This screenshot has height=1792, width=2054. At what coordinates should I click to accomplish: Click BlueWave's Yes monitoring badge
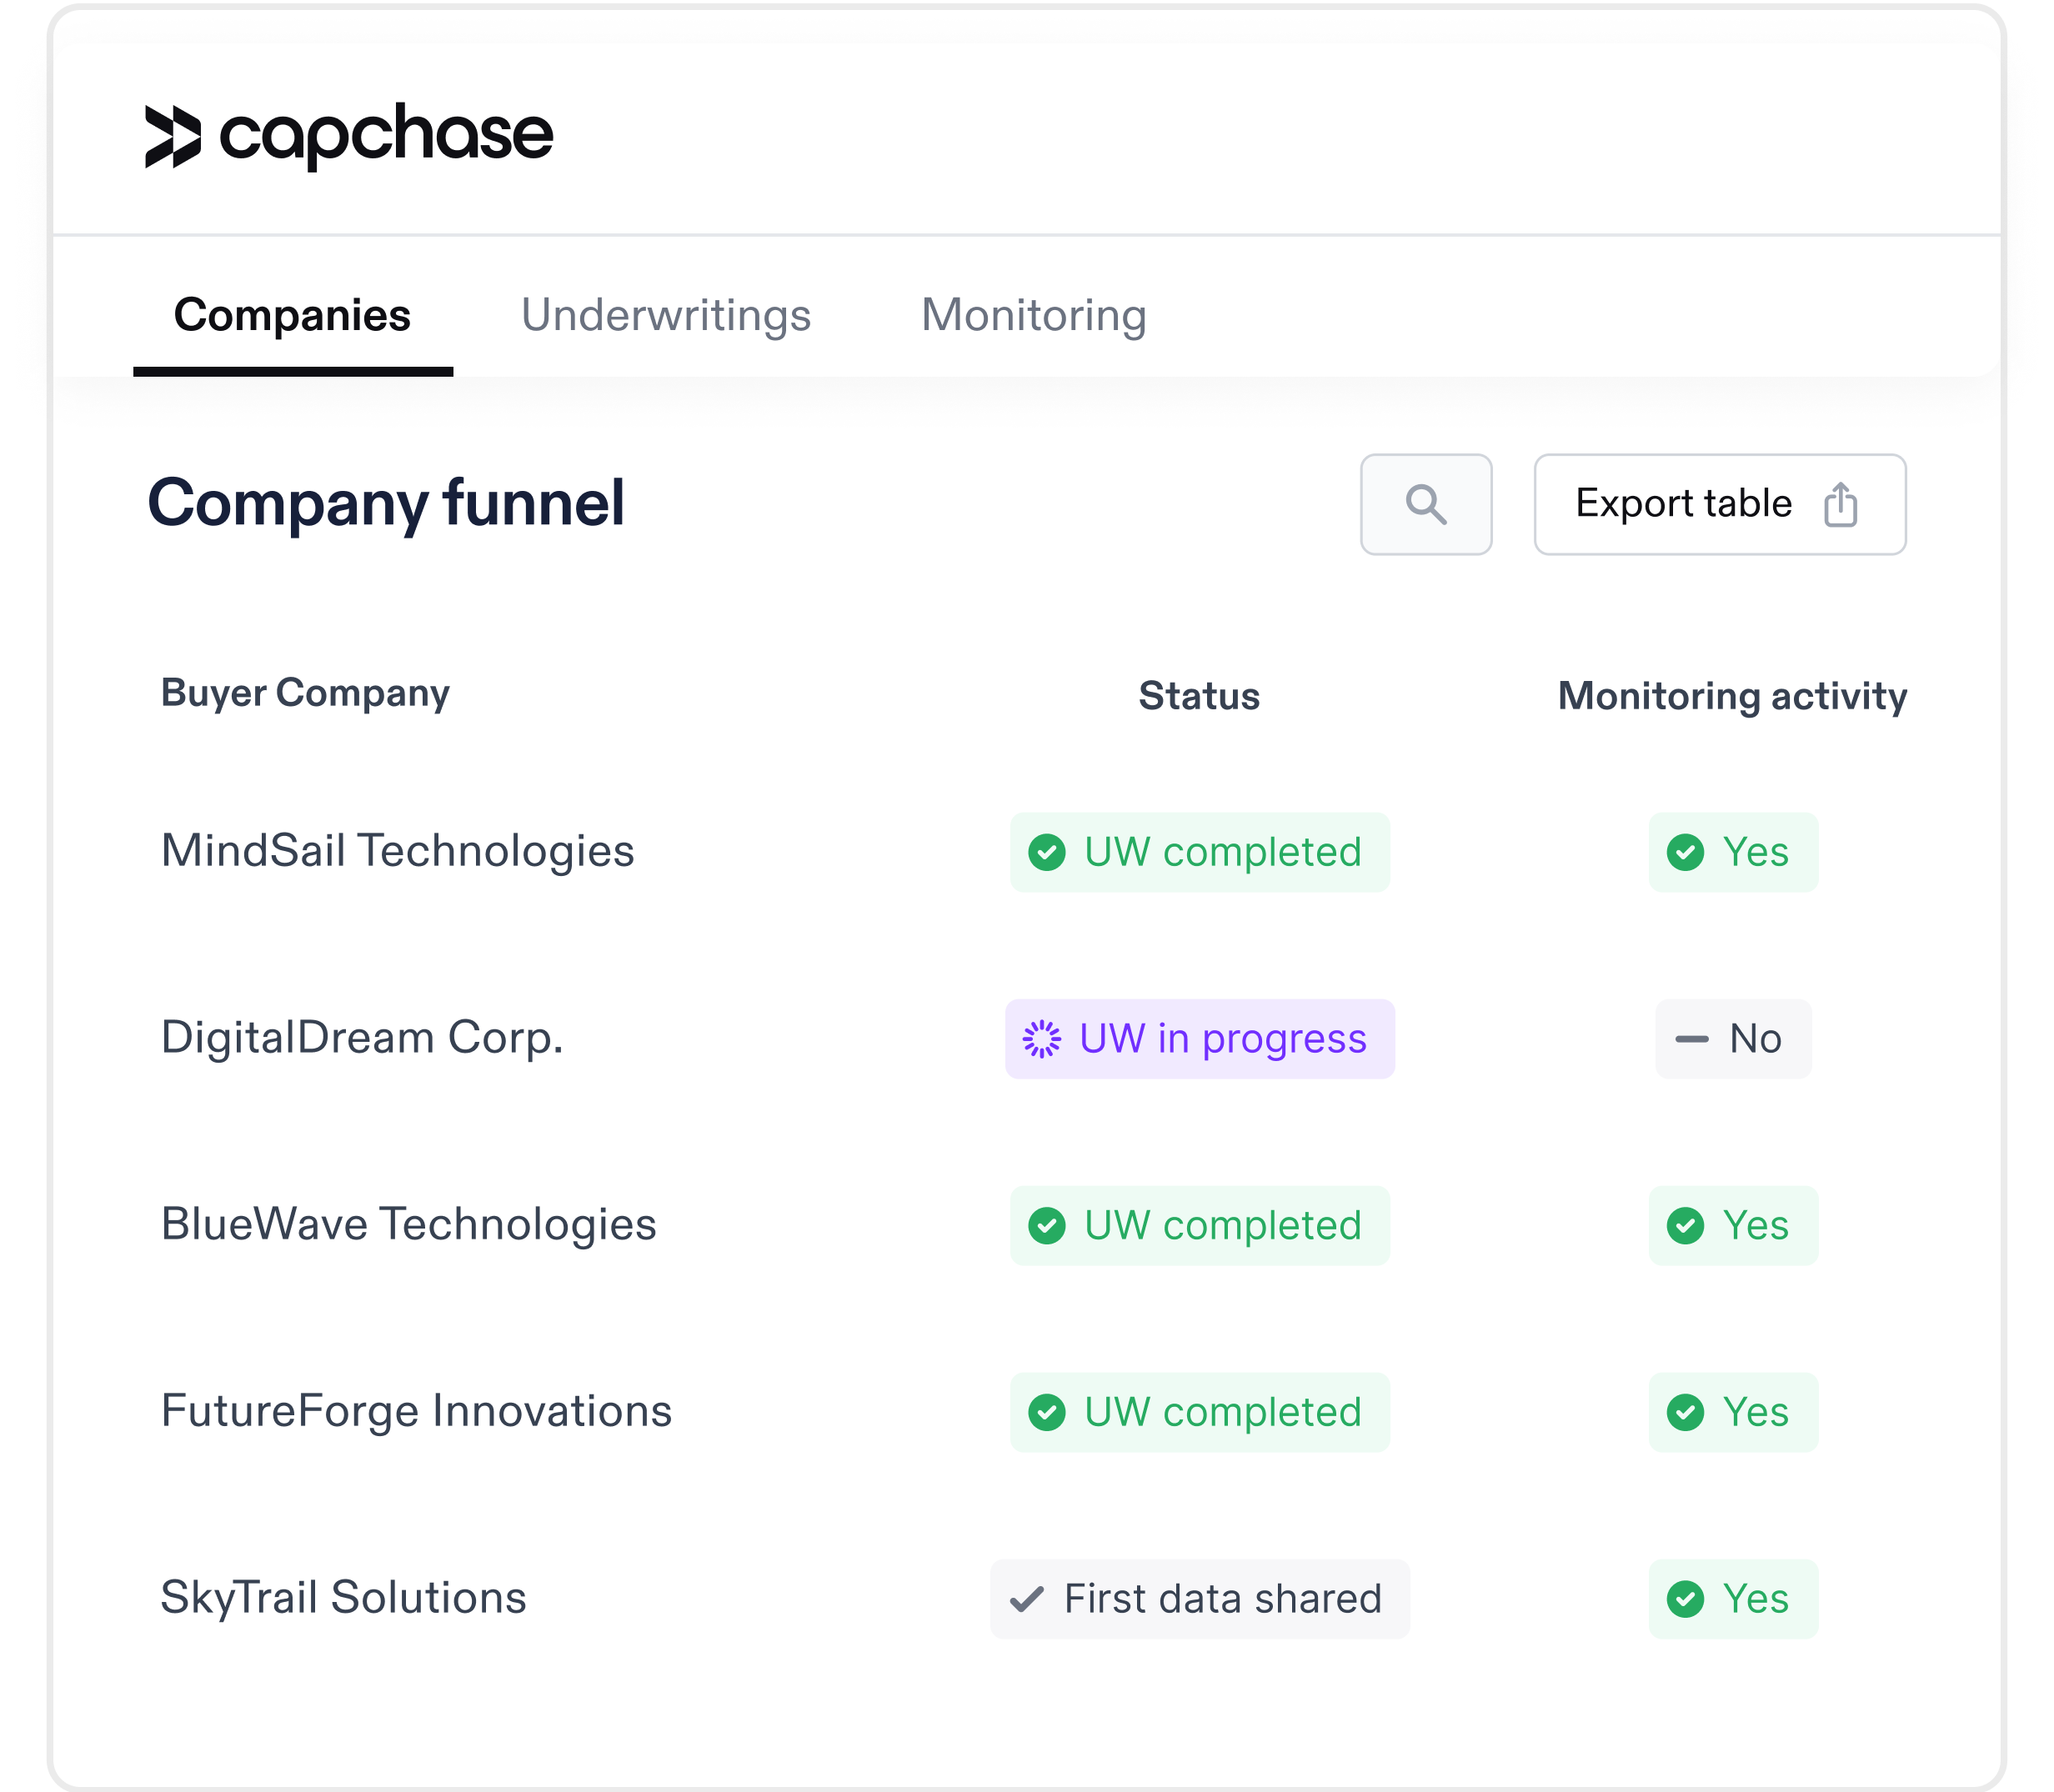coord(1733,1226)
